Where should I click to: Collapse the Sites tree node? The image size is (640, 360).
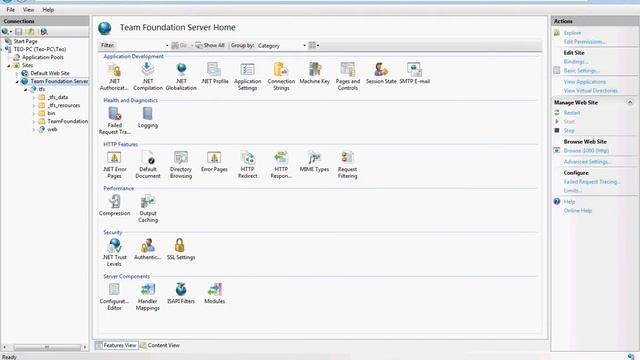9,65
